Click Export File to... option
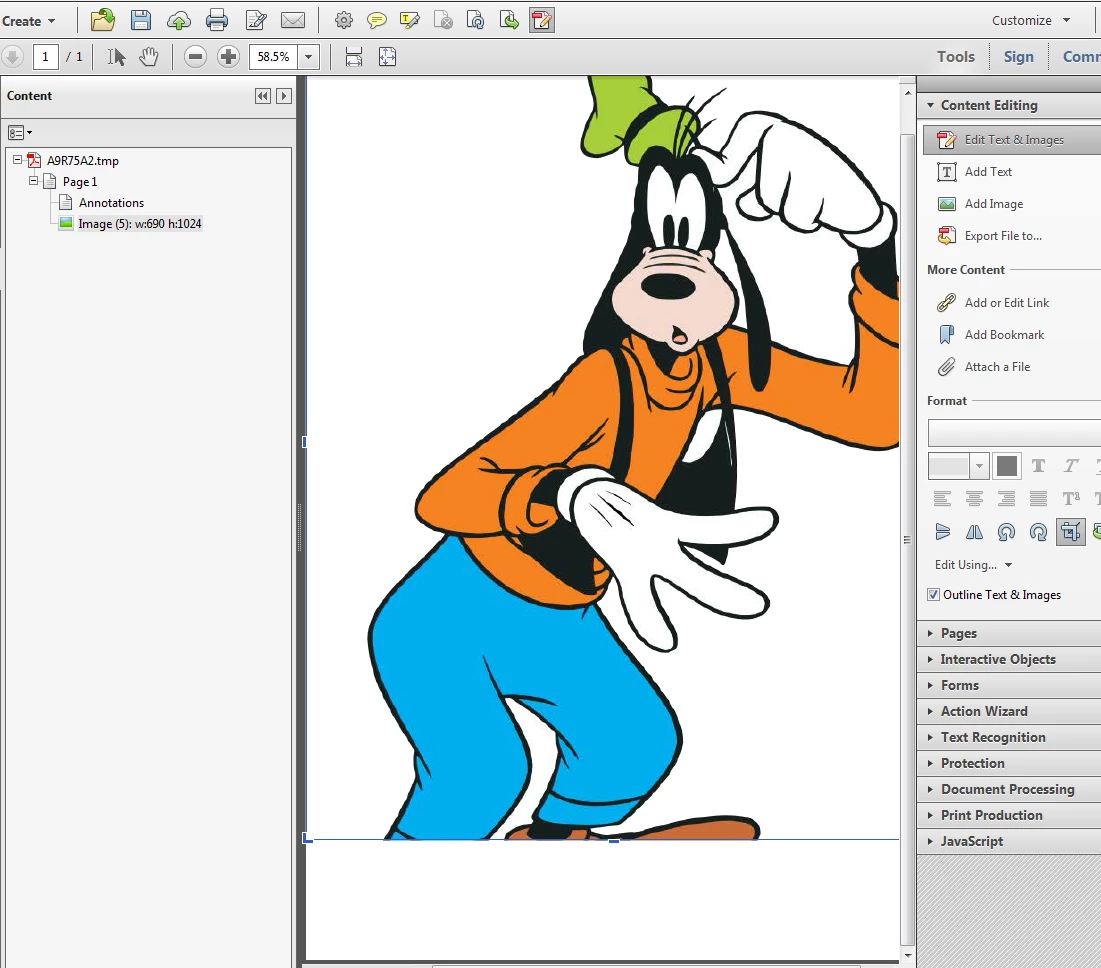This screenshot has width=1101, height=968. (x=1002, y=236)
